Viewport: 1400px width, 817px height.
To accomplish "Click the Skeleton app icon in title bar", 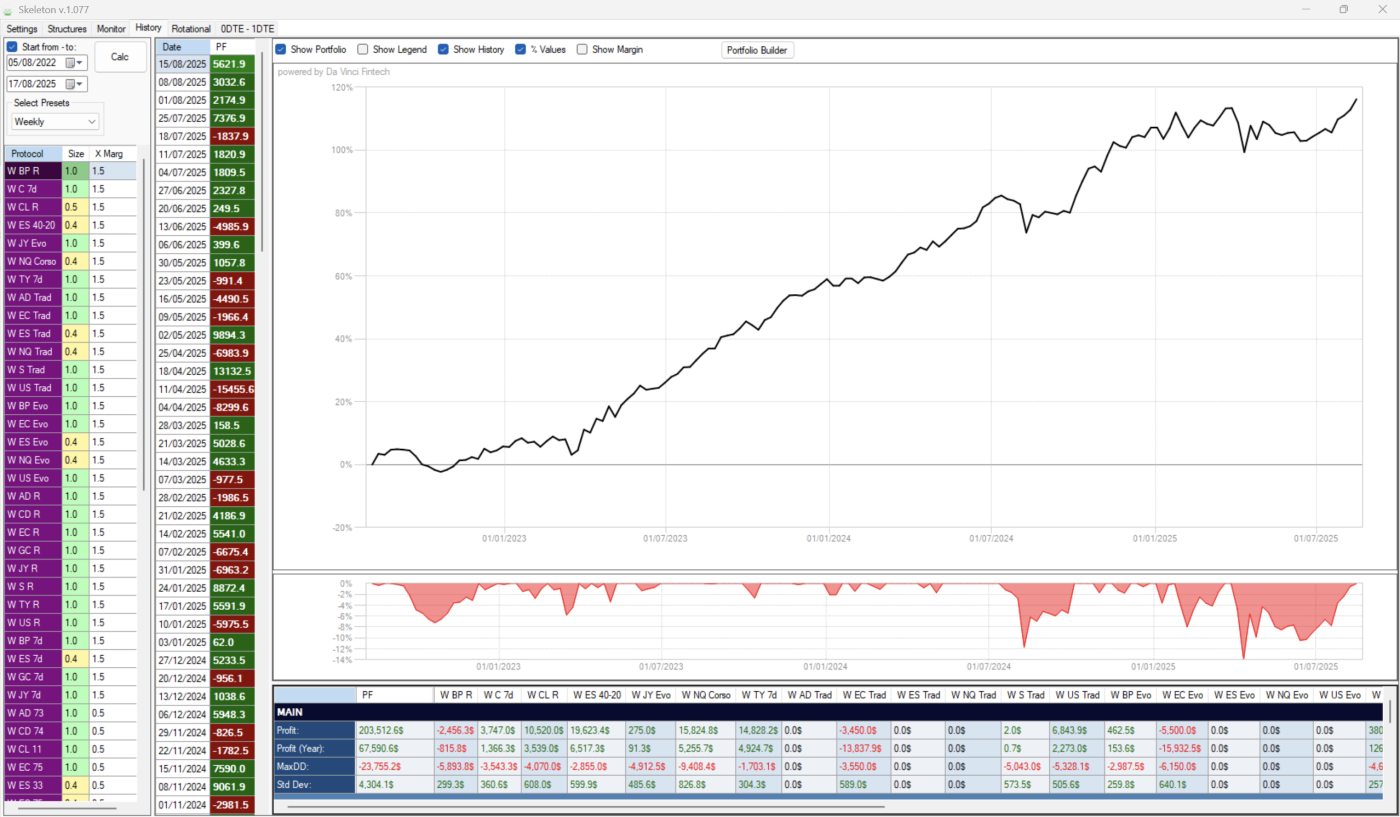I will pyautogui.click(x=9, y=9).
